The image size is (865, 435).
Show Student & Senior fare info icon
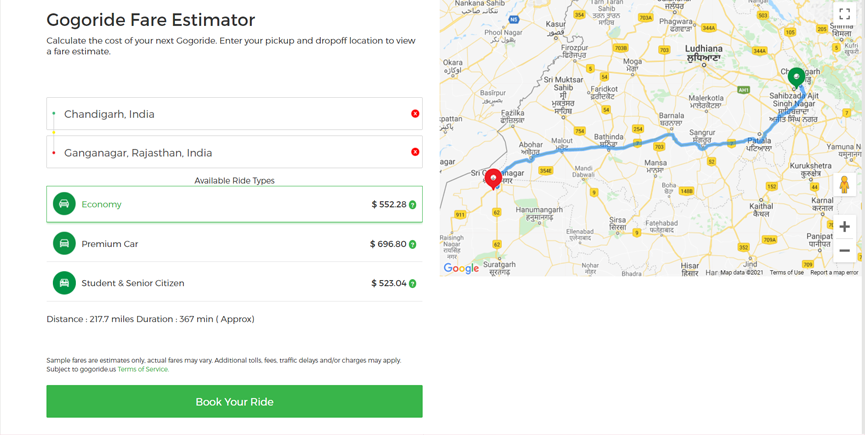[413, 284]
